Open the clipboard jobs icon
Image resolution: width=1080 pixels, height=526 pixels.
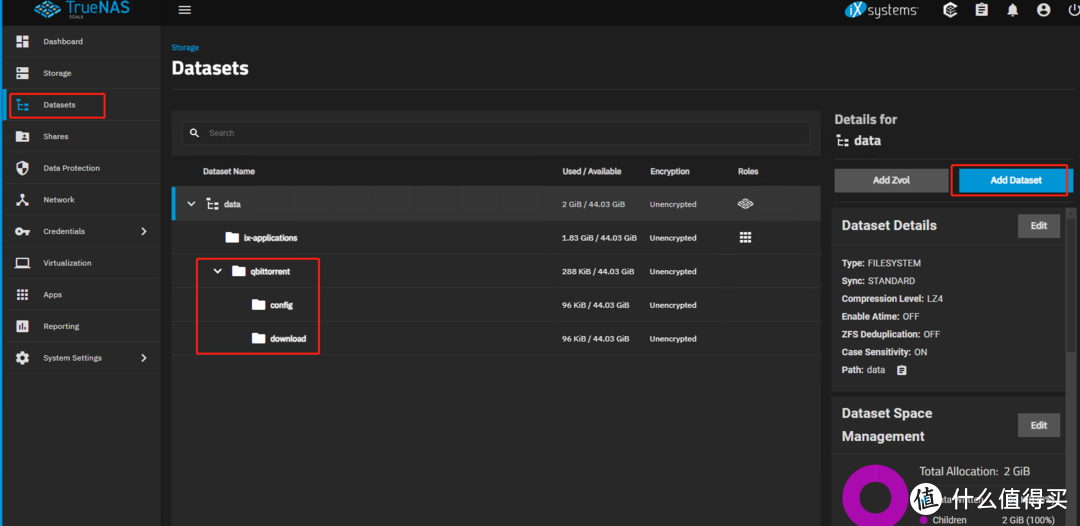point(981,10)
